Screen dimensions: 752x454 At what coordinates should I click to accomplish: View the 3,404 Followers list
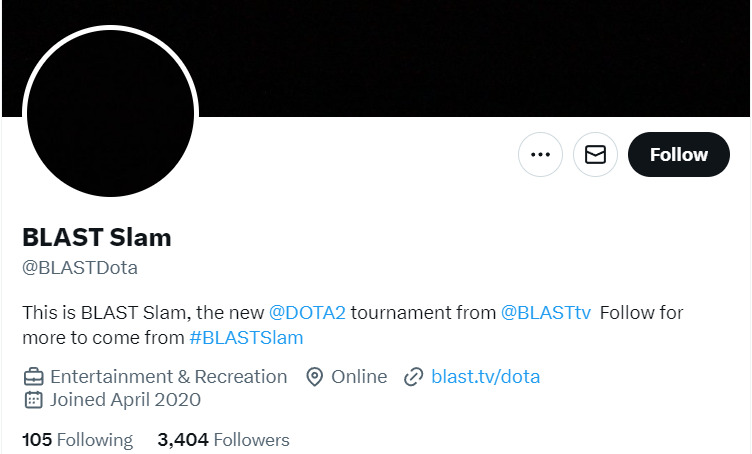223,440
